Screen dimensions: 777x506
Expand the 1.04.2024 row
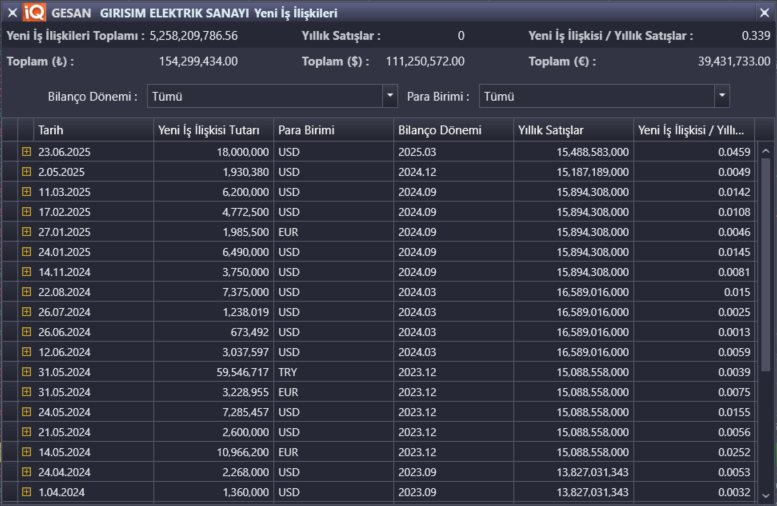click(26, 492)
